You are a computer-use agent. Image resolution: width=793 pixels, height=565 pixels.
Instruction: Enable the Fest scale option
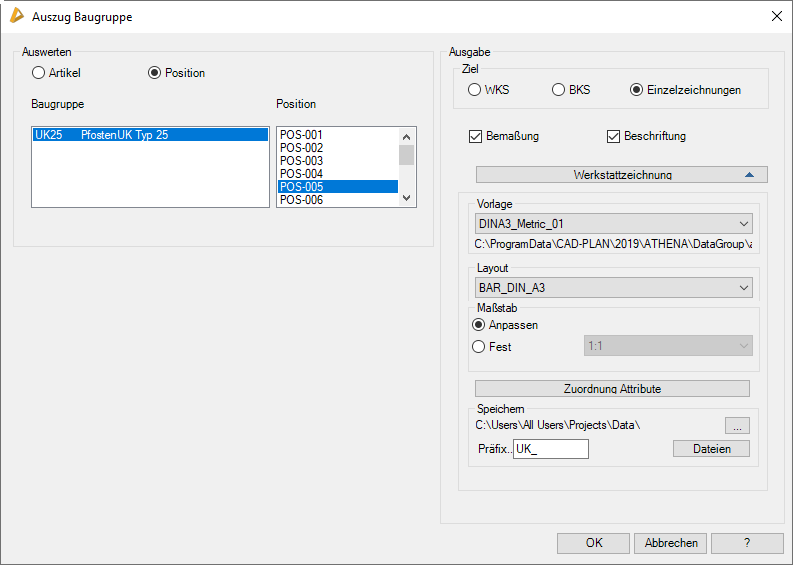[x=479, y=346]
